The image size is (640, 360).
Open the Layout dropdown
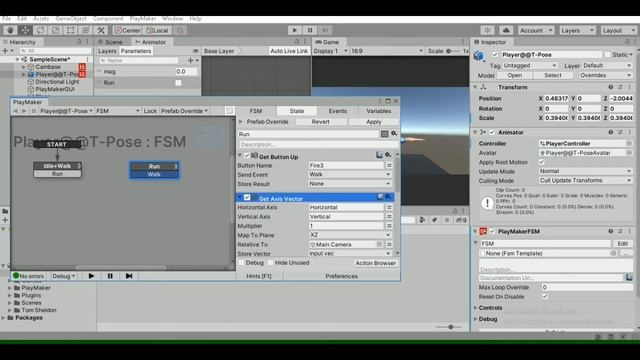tap(619, 31)
